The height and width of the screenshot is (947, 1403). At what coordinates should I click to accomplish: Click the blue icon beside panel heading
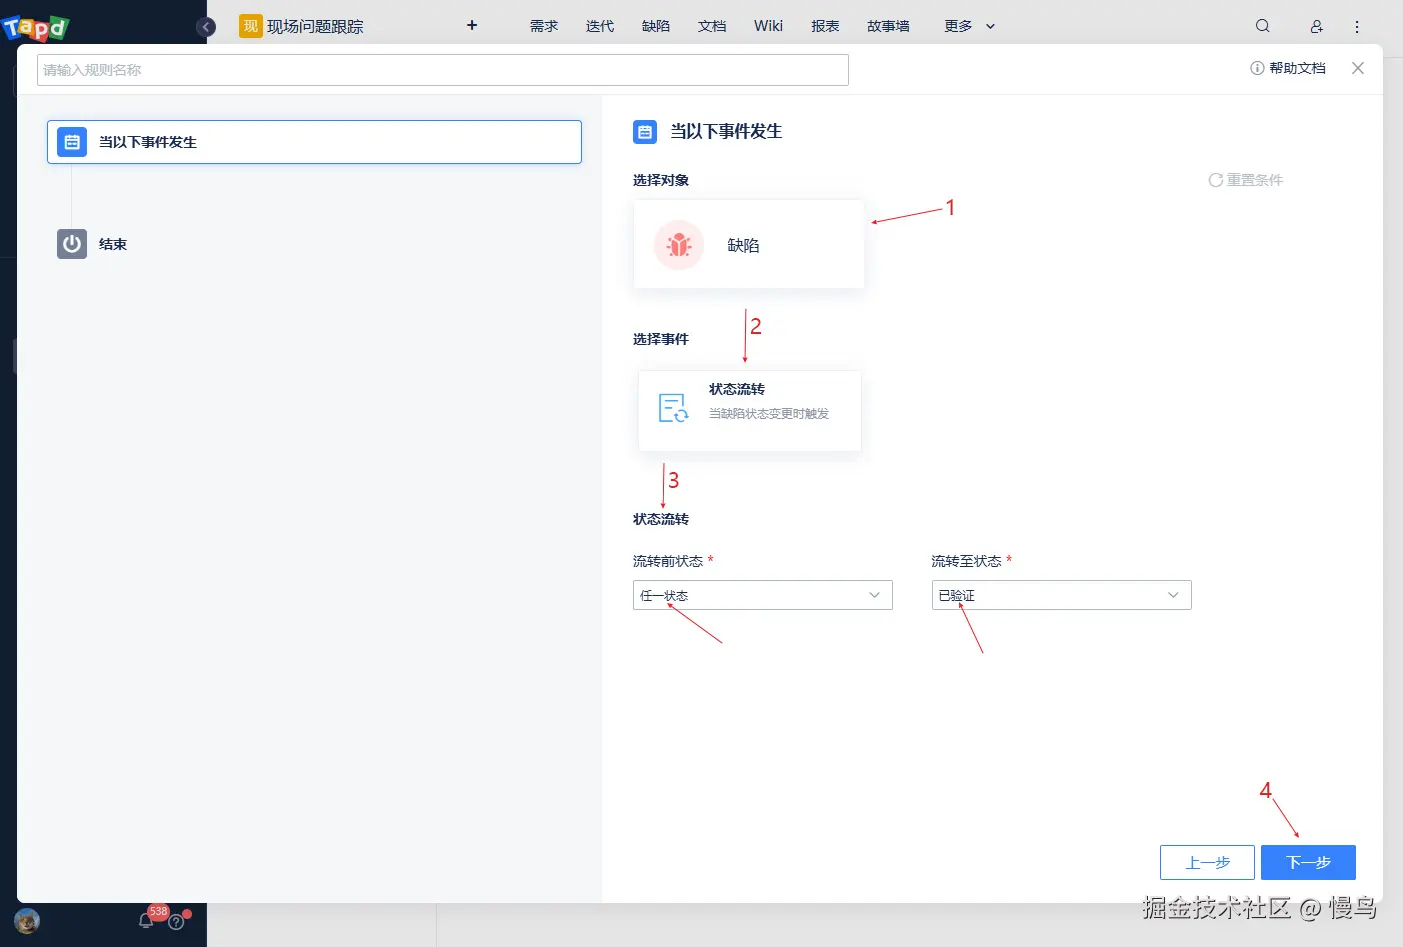click(645, 132)
